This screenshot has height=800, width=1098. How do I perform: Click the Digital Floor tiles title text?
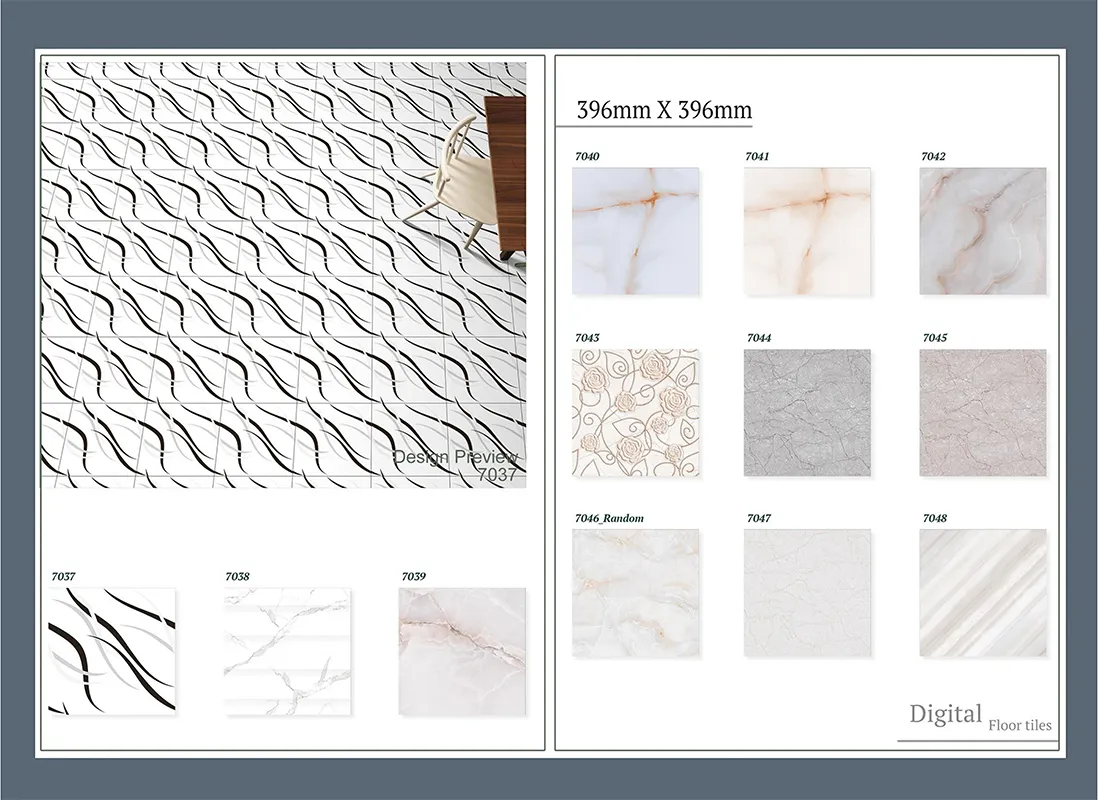(x=979, y=716)
